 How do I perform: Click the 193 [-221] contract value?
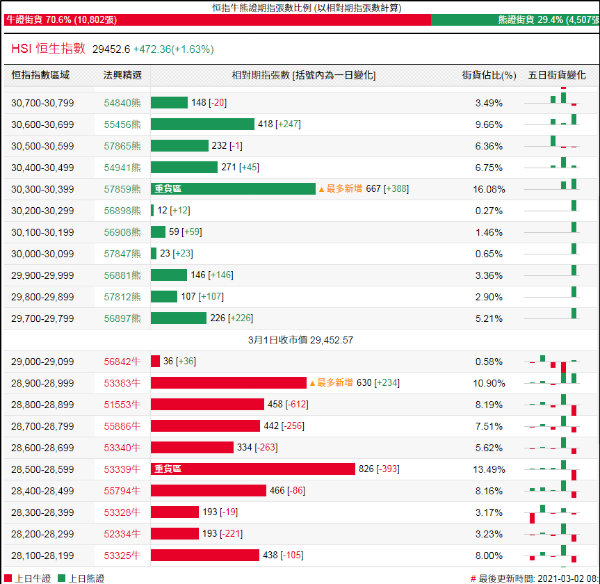(x=222, y=533)
